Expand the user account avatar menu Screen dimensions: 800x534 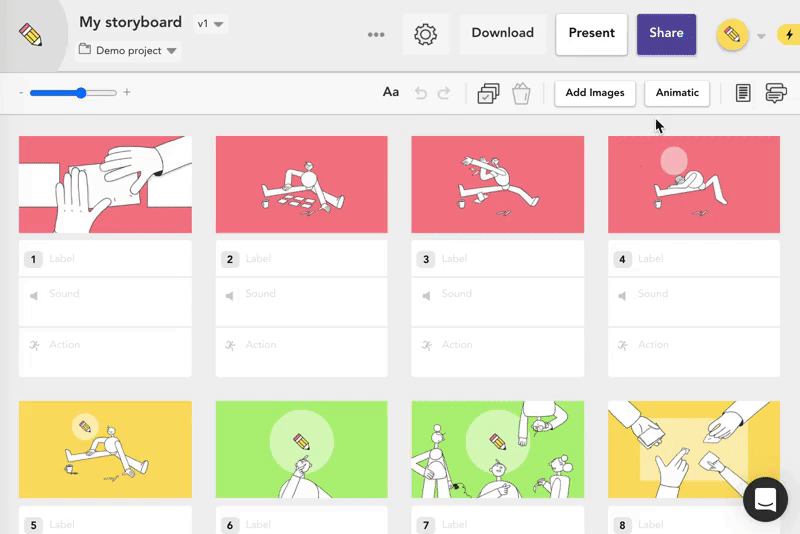[x=740, y=35]
